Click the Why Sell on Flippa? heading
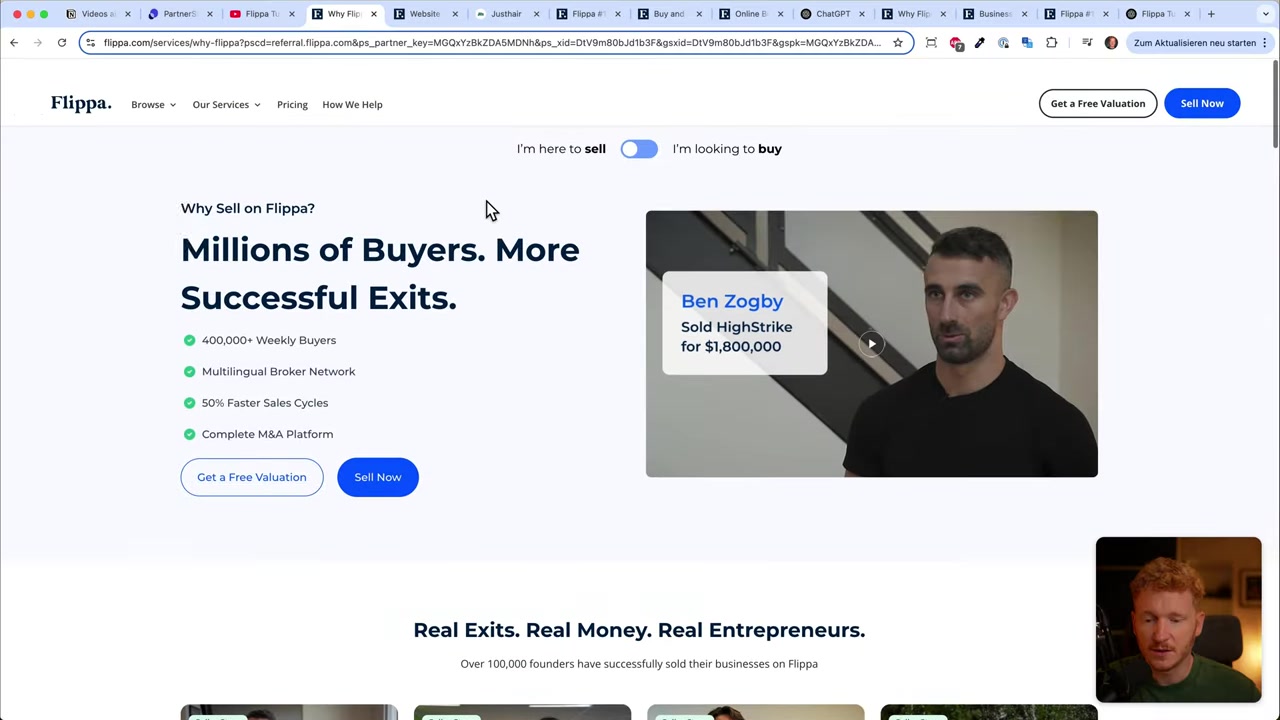This screenshot has width=1280, height=720. (x=248, y=208)
